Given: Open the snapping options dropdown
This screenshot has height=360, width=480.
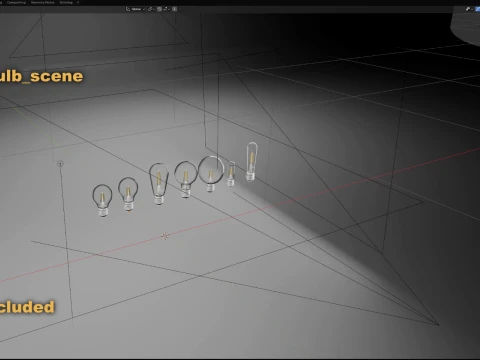Looking at the screenshot, I should coord(166,9).
